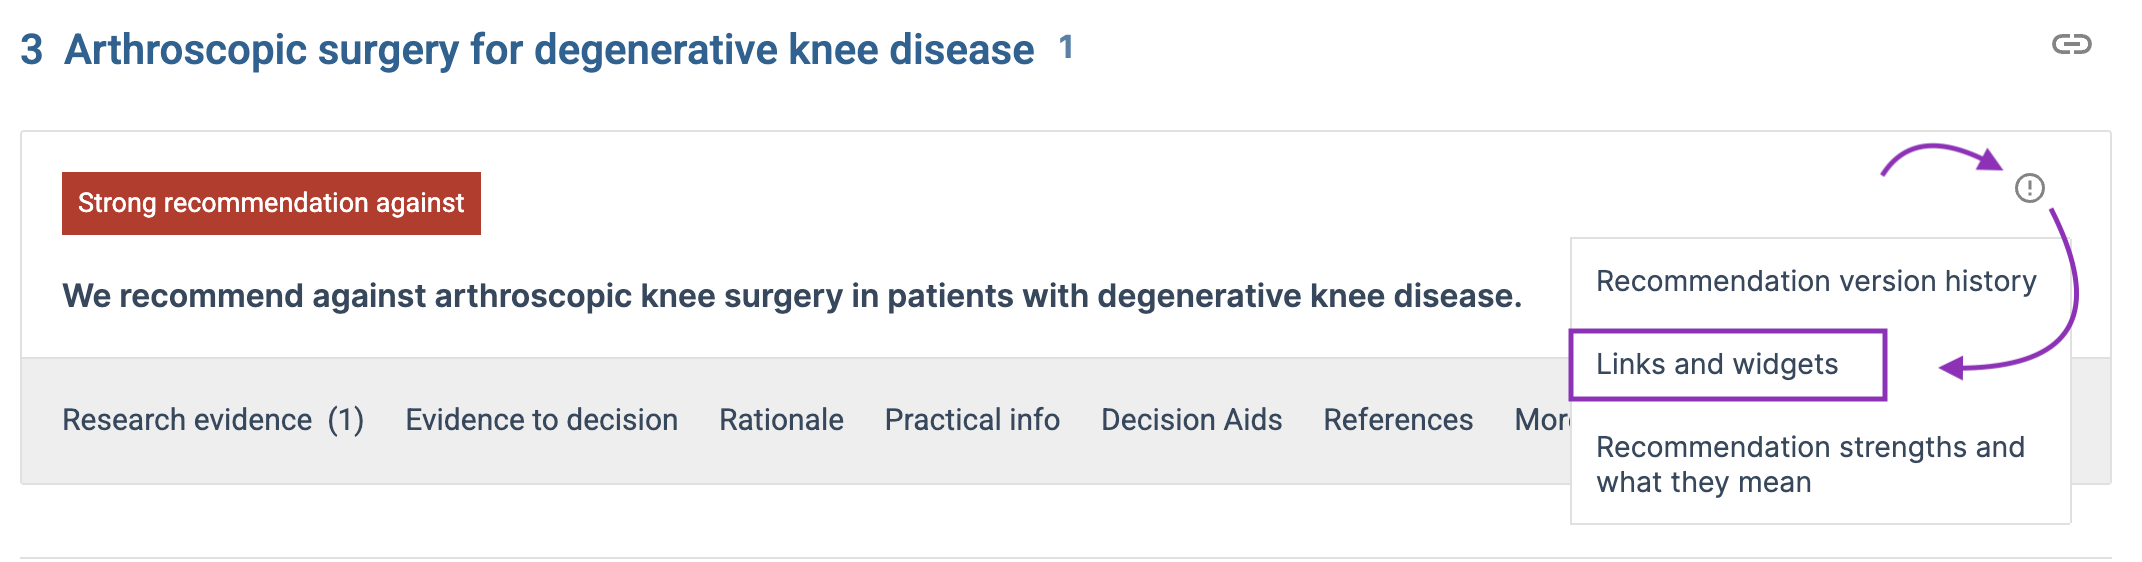Show the Practical info tab
The width and height of the screenshot is (2142, 562).
click(972, 420)
